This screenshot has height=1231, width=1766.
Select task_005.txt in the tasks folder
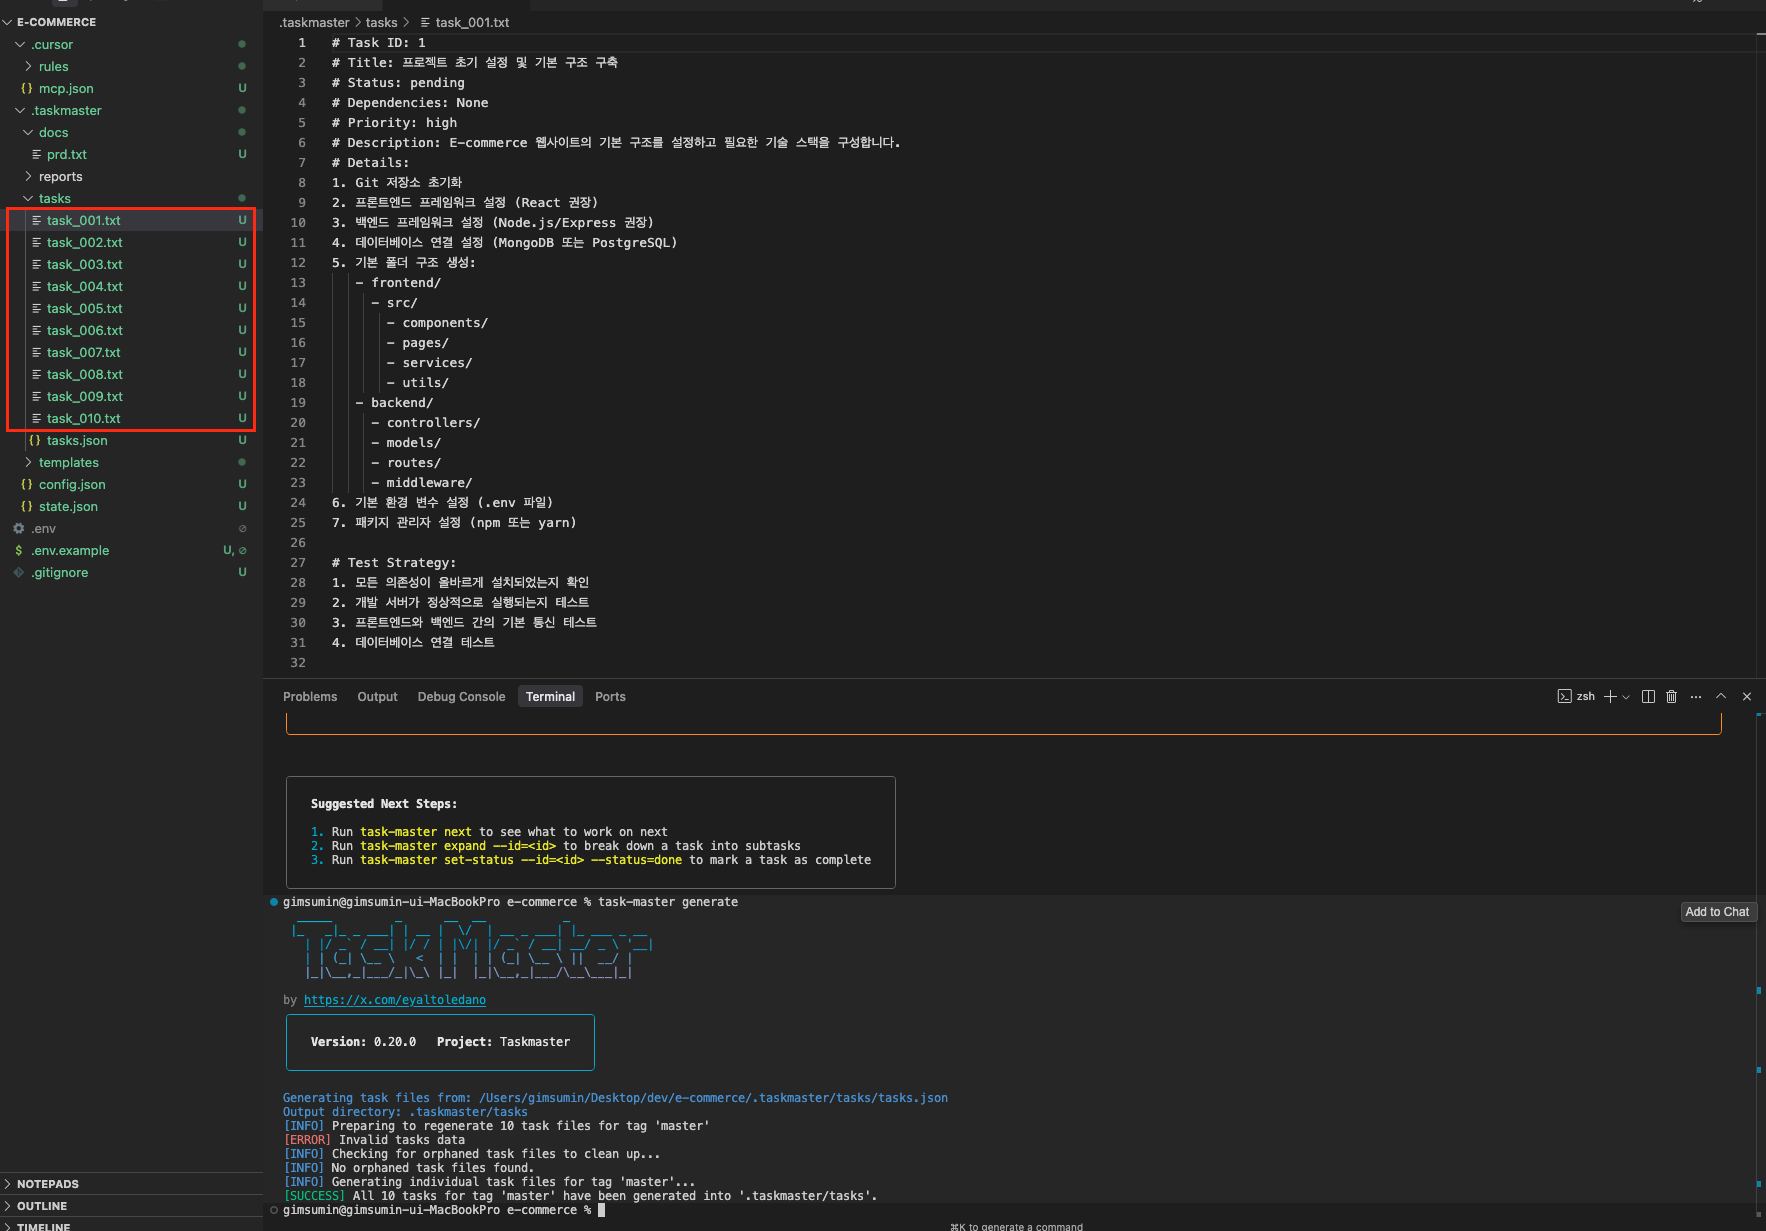(86, 308)
